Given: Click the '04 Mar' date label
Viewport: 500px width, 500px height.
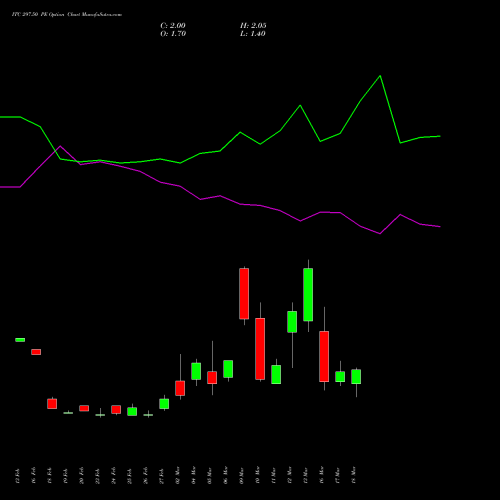Looking at the screenshot, I should [194, 475].
